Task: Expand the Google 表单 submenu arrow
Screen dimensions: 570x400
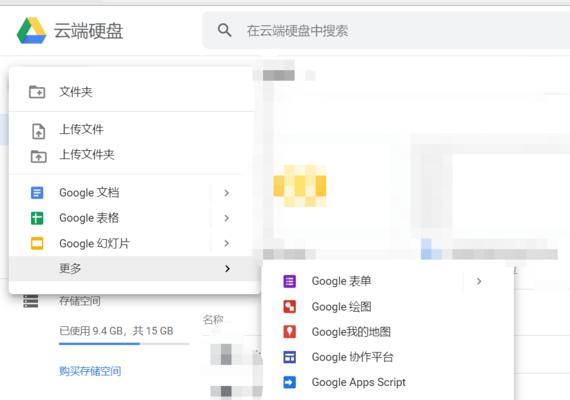Action: 479,281
